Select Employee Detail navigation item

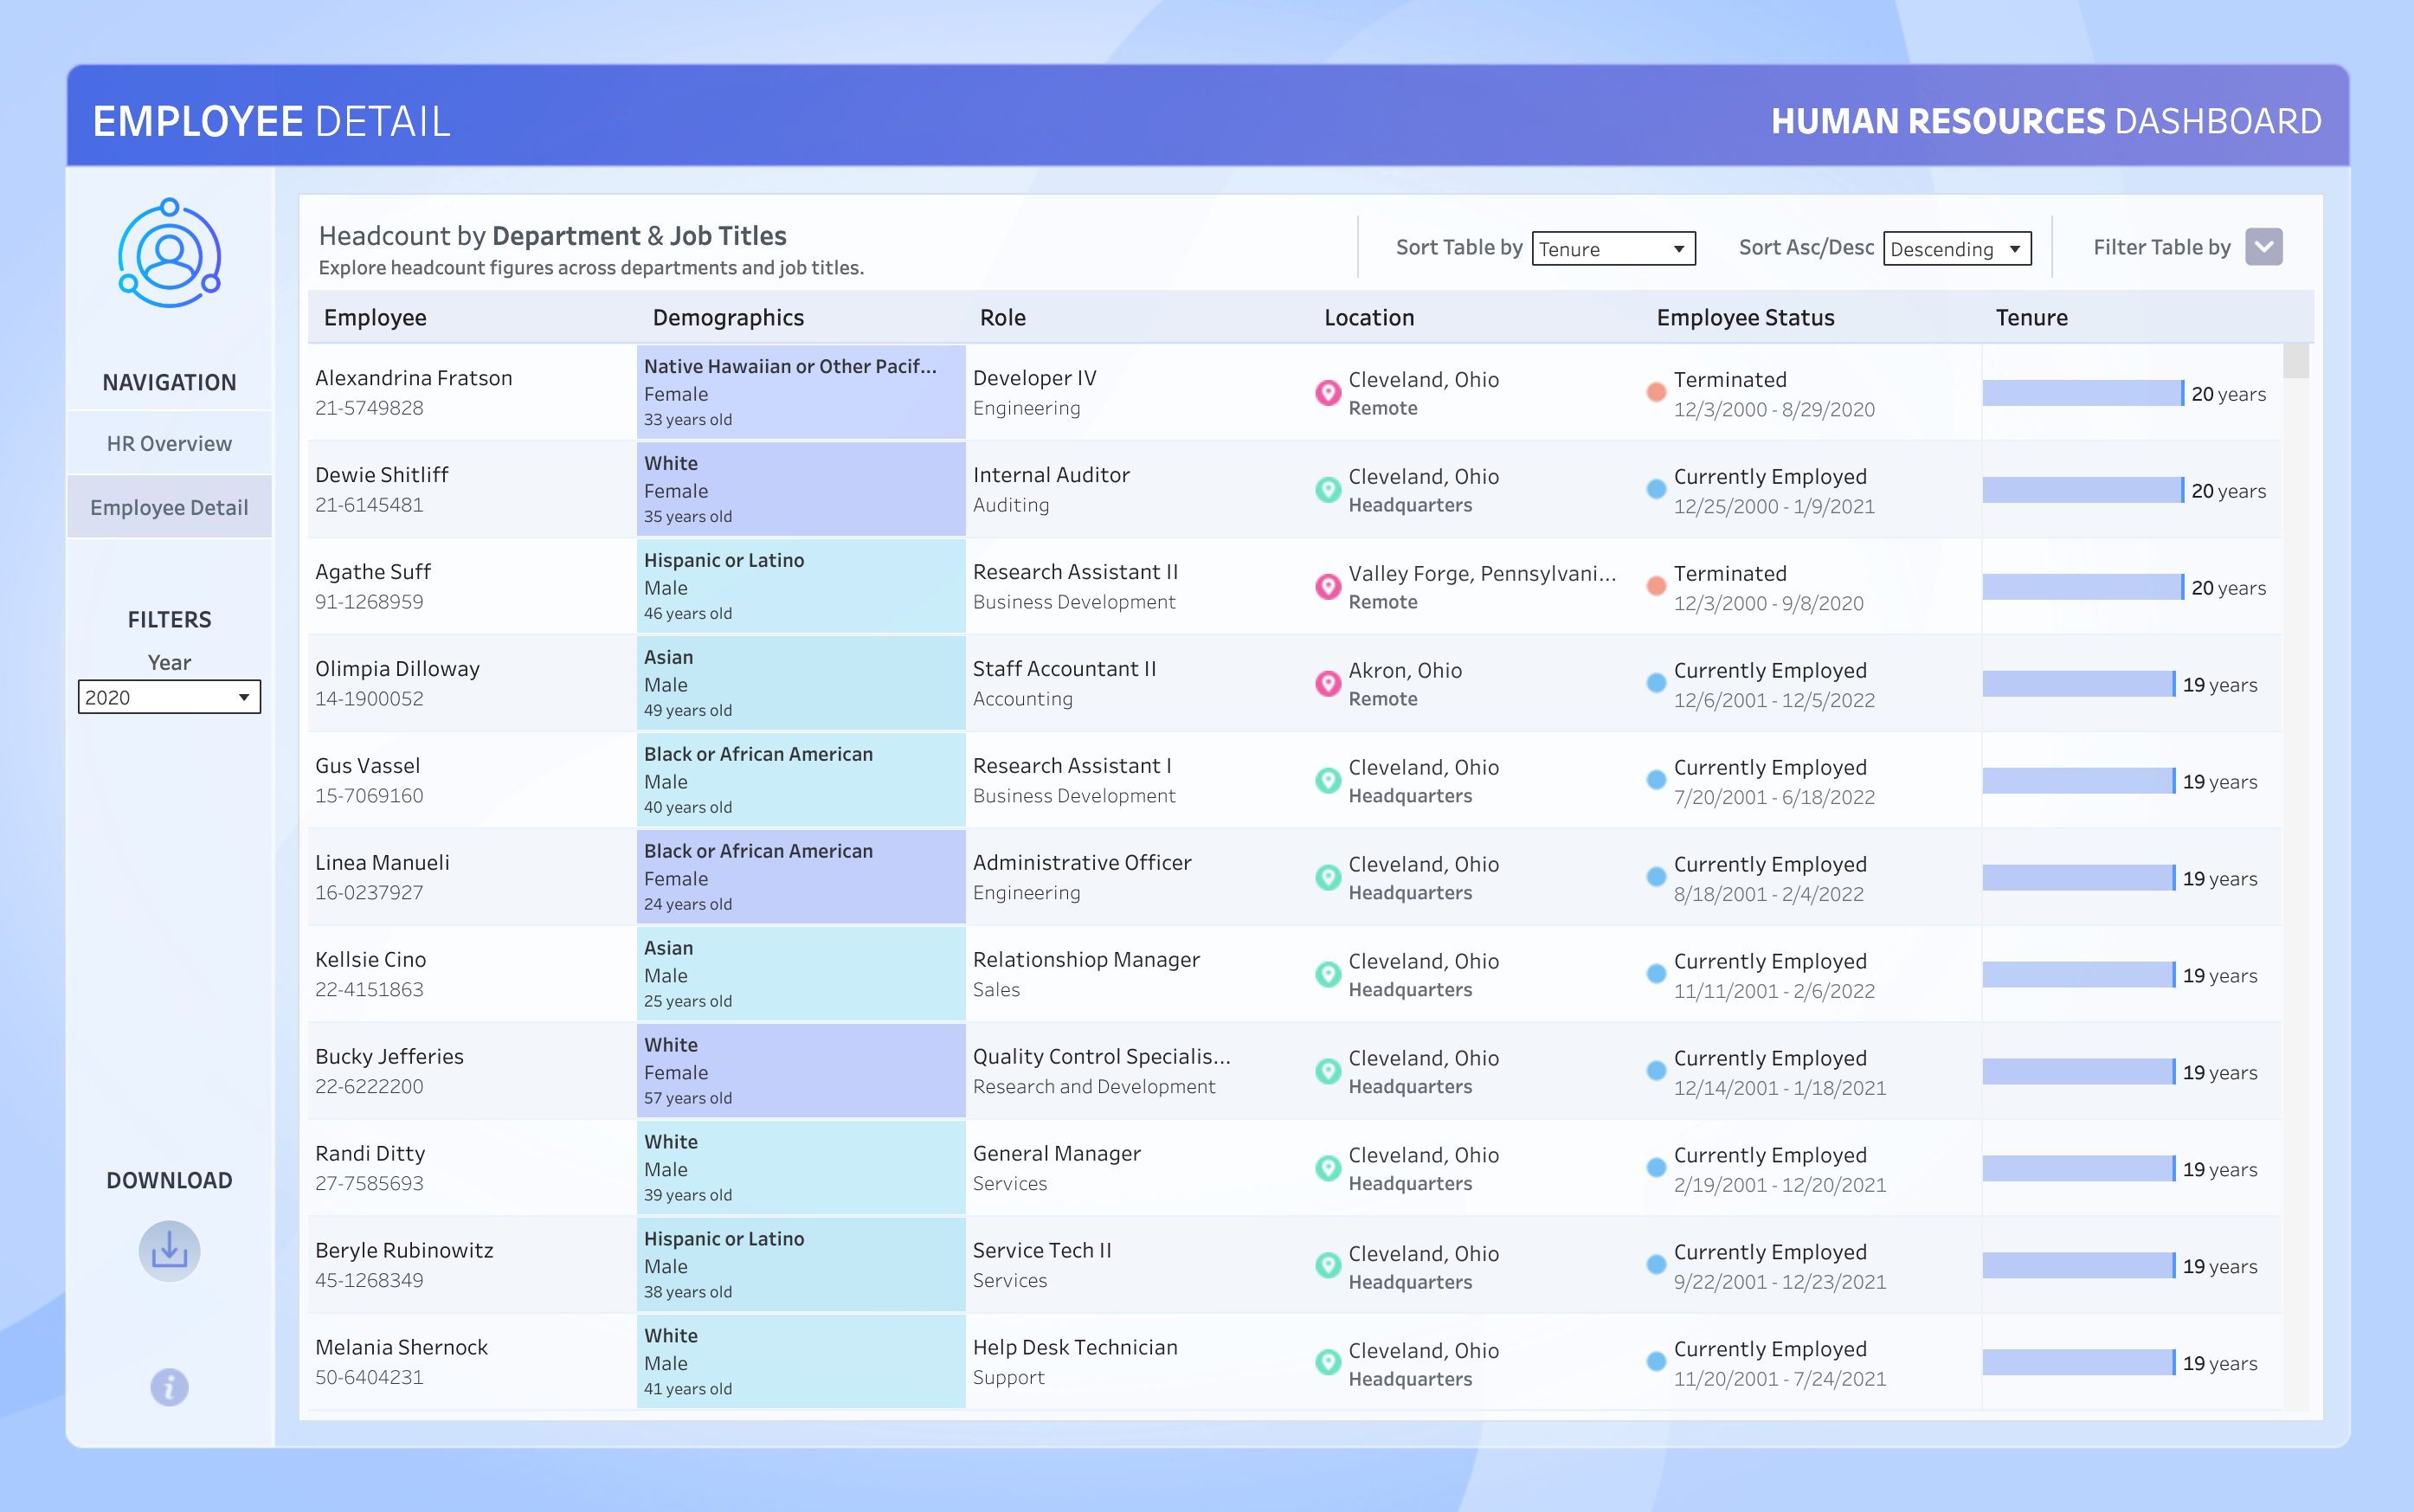(x=169, y=507)
